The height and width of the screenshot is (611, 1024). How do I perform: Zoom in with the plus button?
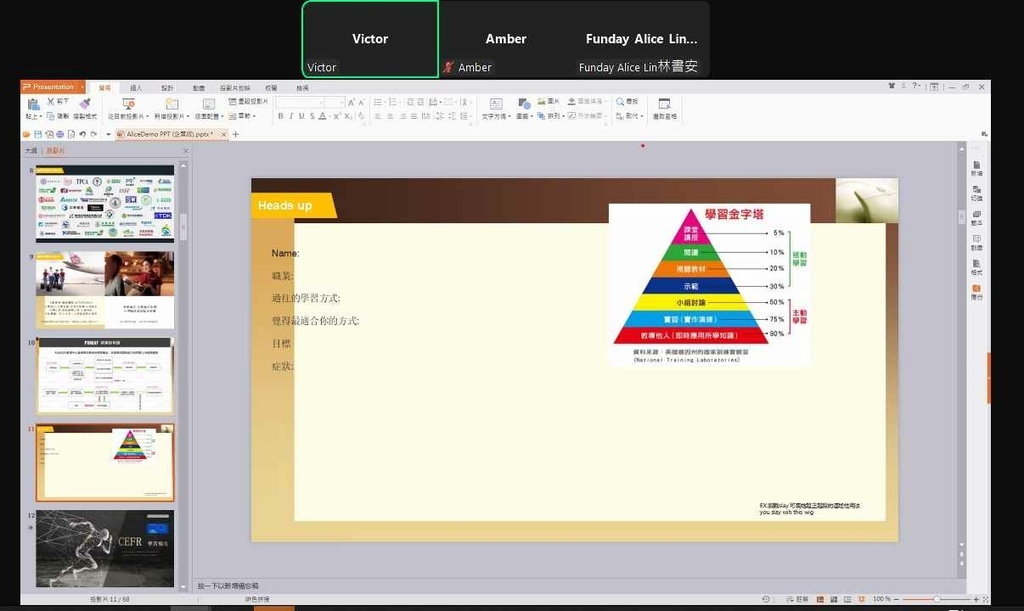coord(976,599)
